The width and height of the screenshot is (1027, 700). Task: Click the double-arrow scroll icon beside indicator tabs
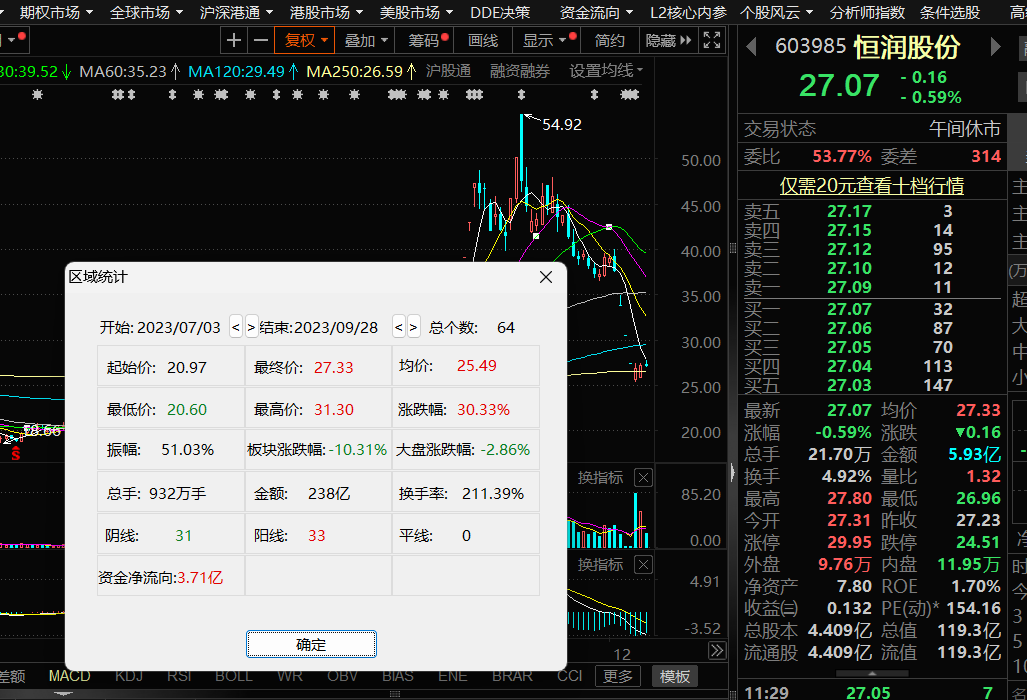click(x=716, y=651)
